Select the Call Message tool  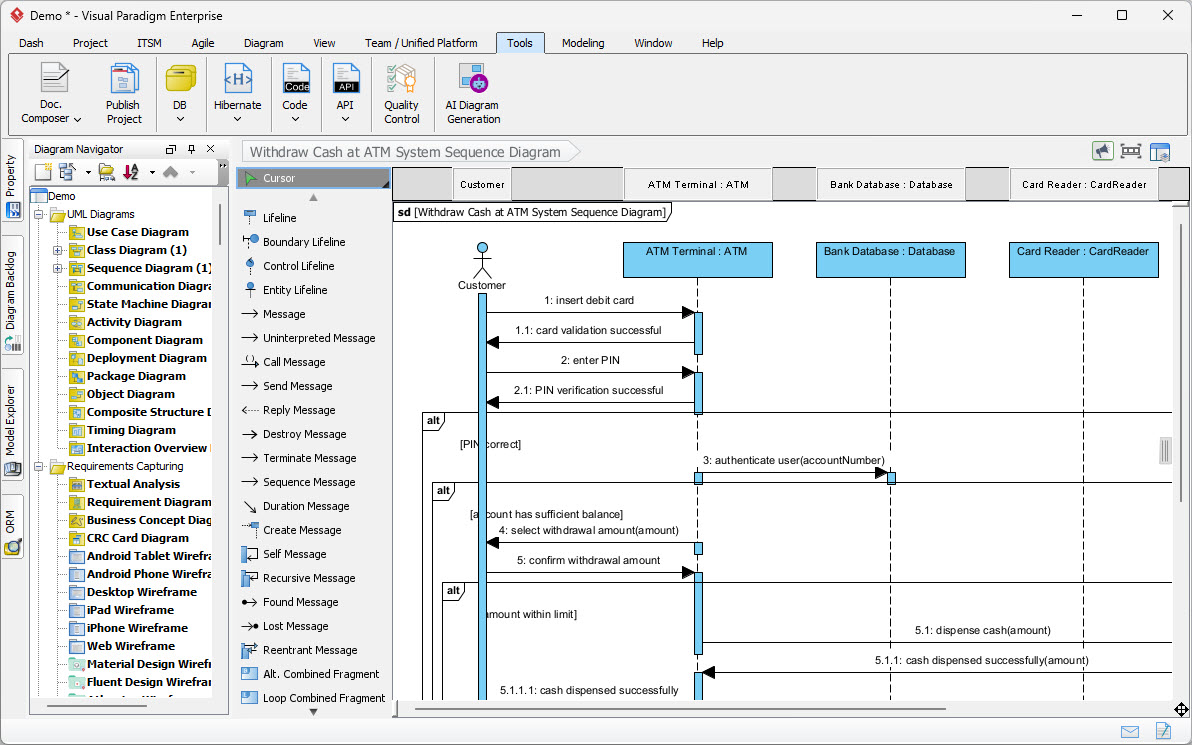click(x=313, y=362)
